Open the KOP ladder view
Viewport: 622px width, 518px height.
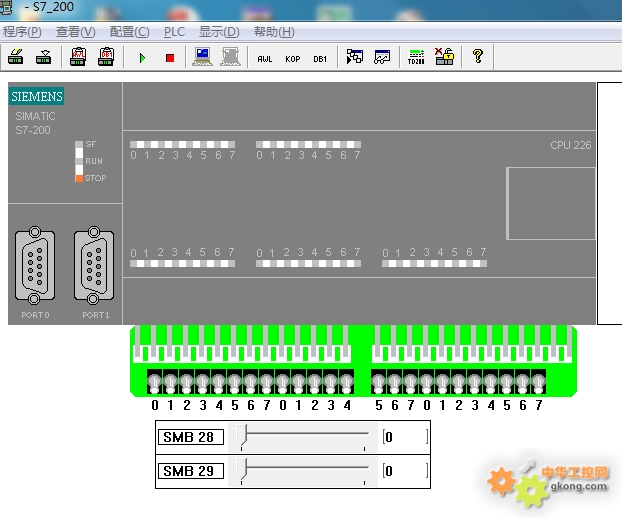coord(293,59)
